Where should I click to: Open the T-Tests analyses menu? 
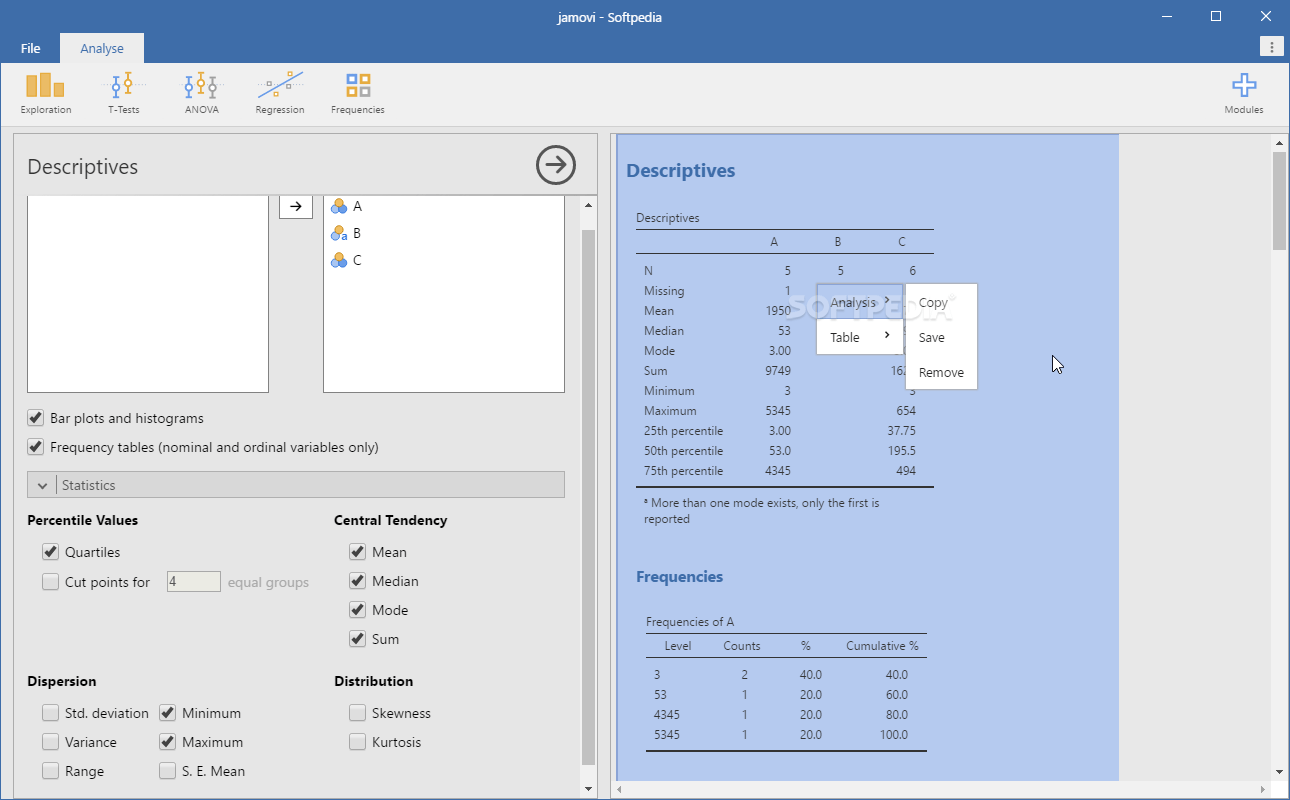click(x=123, y=93)
